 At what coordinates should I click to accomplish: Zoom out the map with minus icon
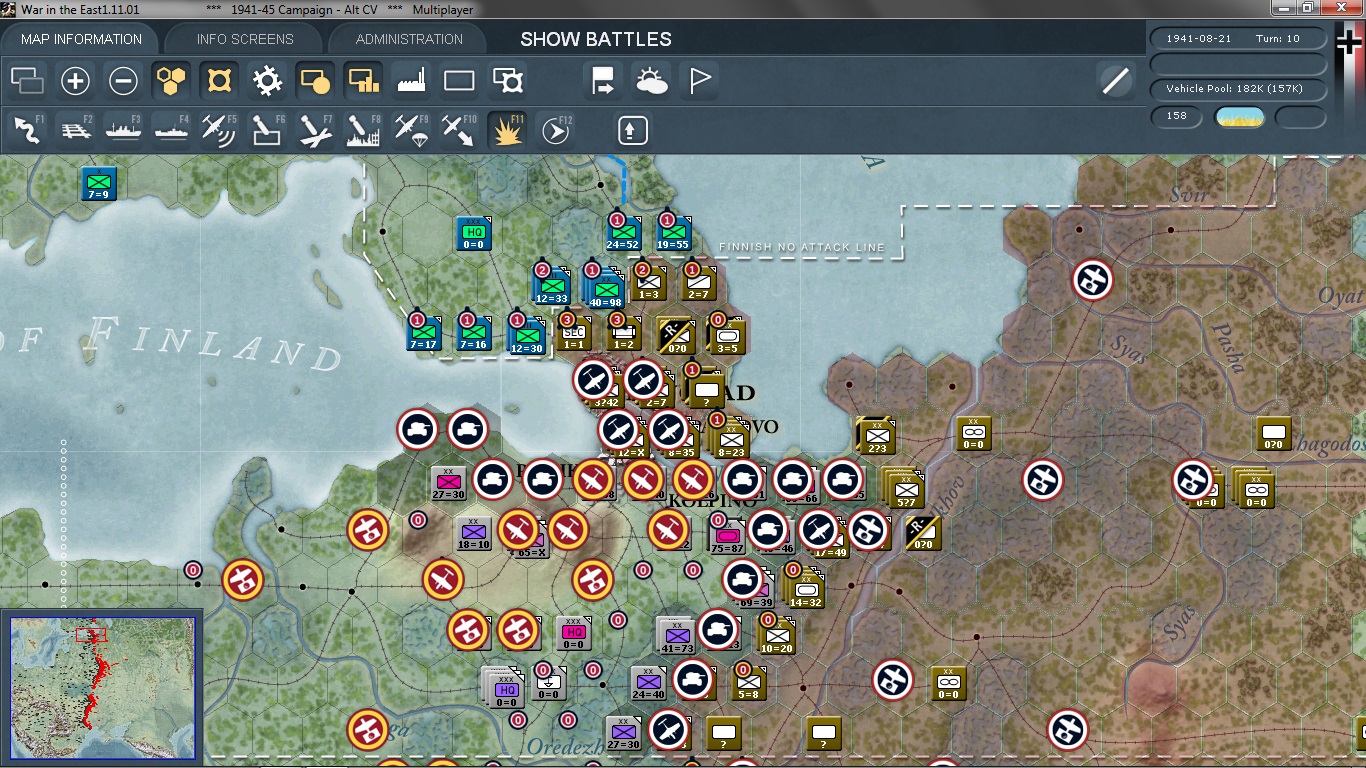(x=123, y=80)
